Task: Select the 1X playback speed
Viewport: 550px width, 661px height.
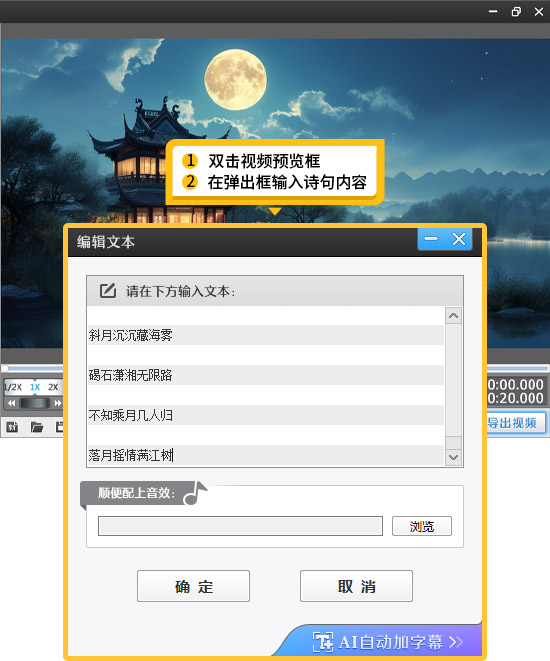Action: point(35,387)
